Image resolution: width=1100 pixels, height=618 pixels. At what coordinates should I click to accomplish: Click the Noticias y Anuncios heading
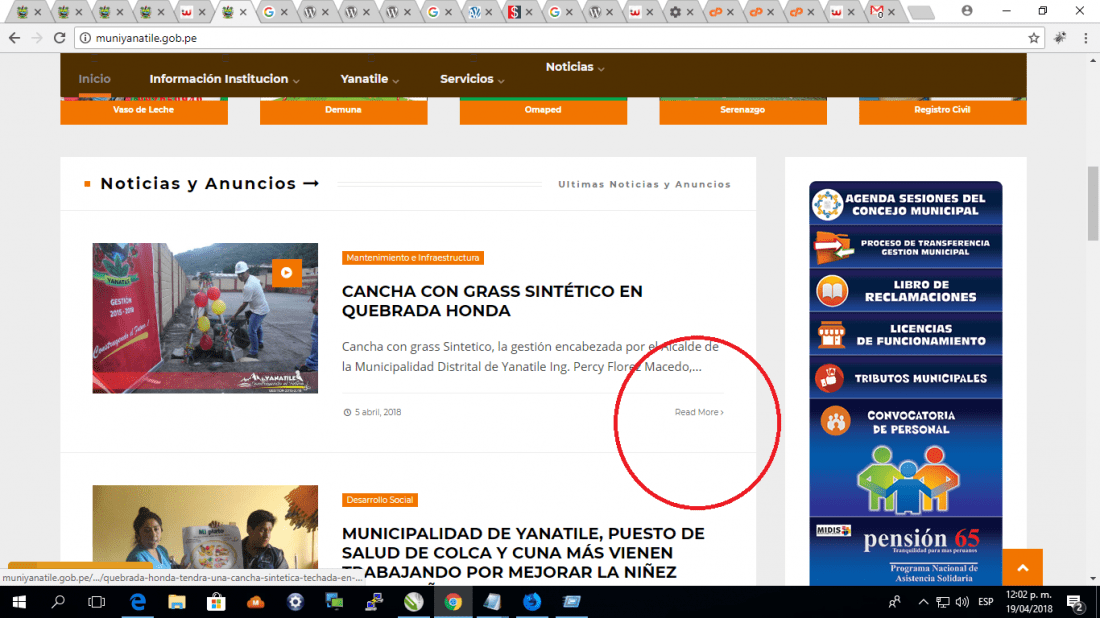(x=209, y=184)
